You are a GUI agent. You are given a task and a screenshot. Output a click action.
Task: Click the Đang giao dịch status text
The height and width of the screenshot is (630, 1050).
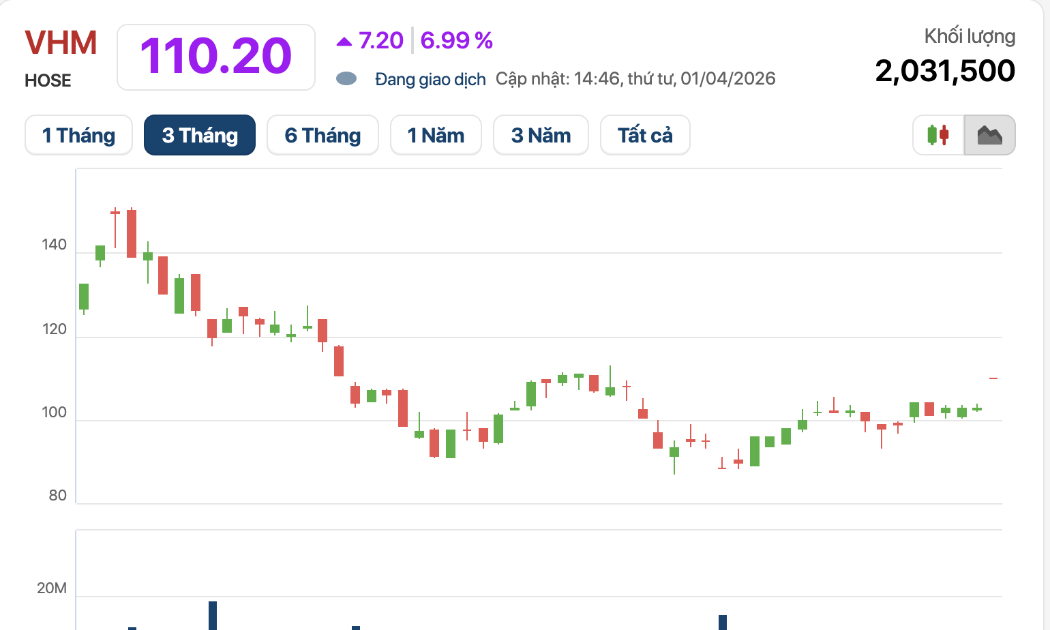(x=430, y=79)
